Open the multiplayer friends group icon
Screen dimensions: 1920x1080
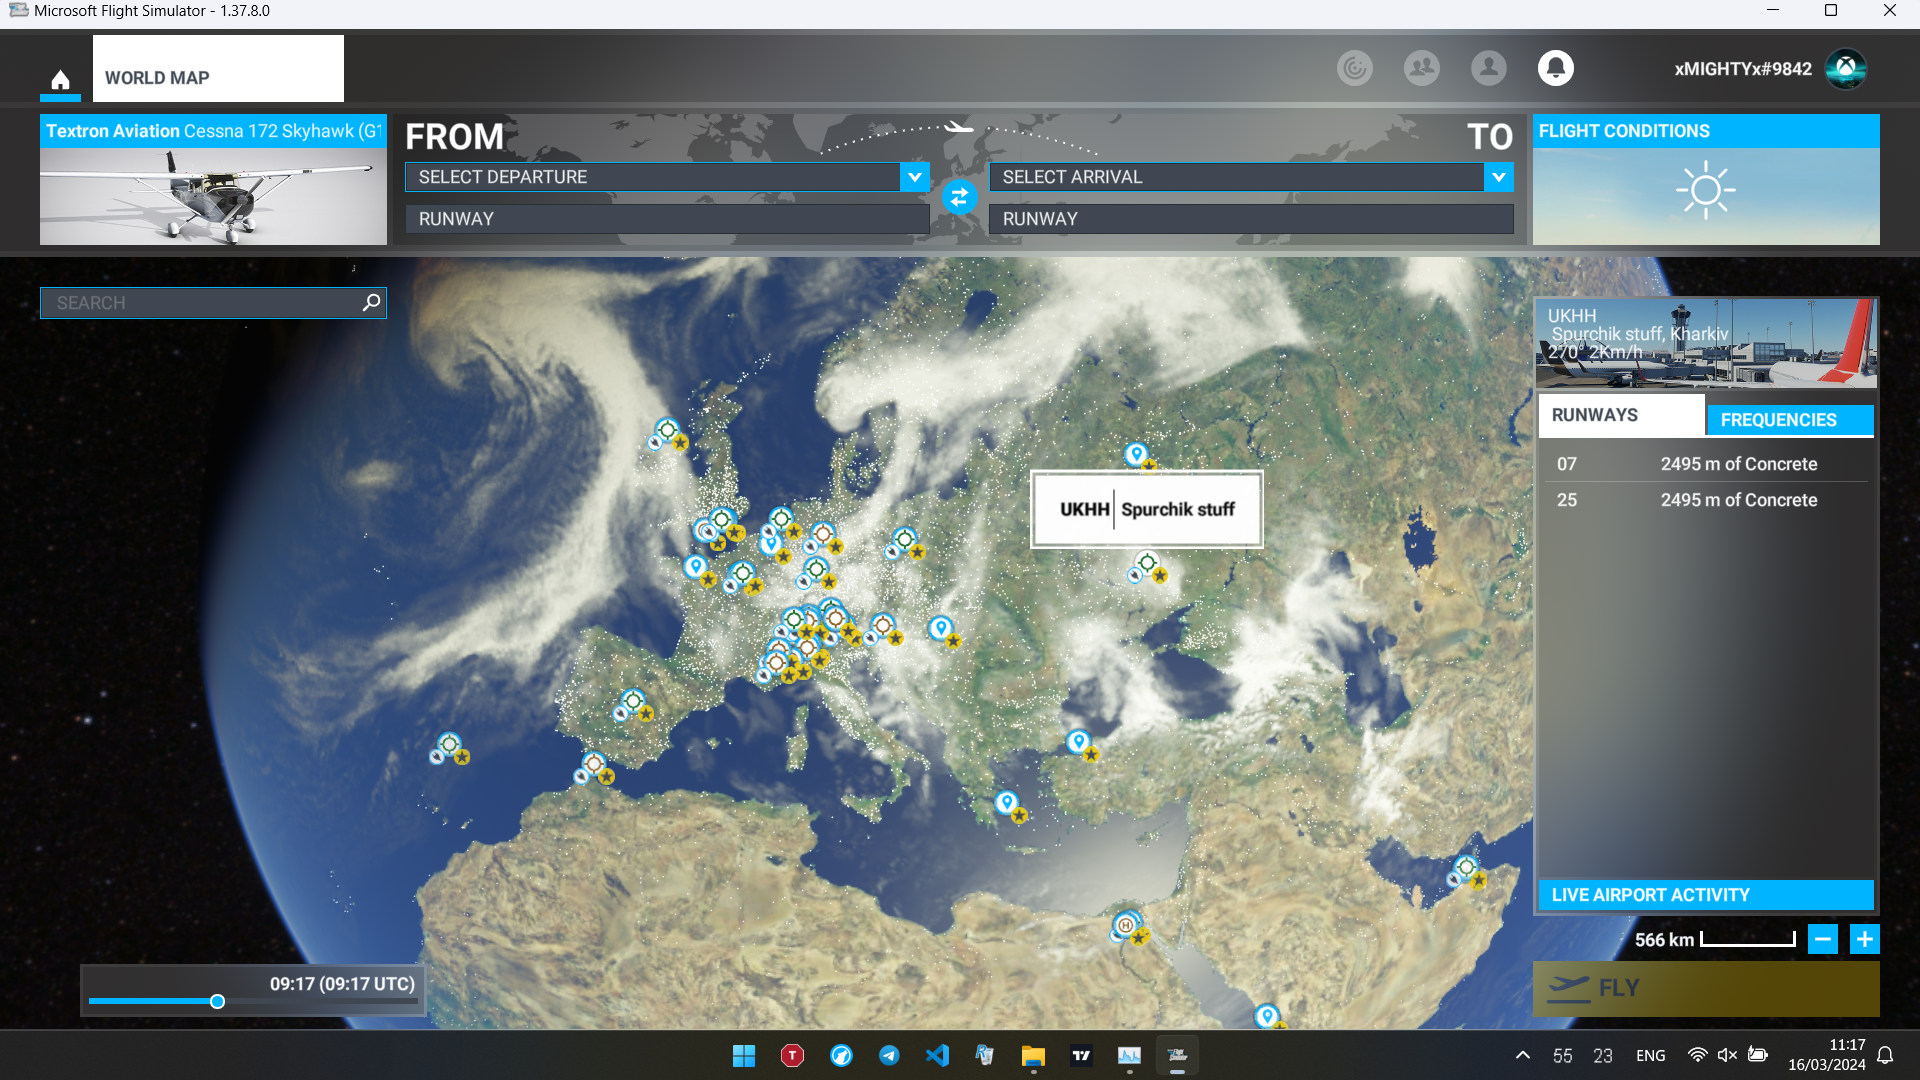pos(1421,68)
